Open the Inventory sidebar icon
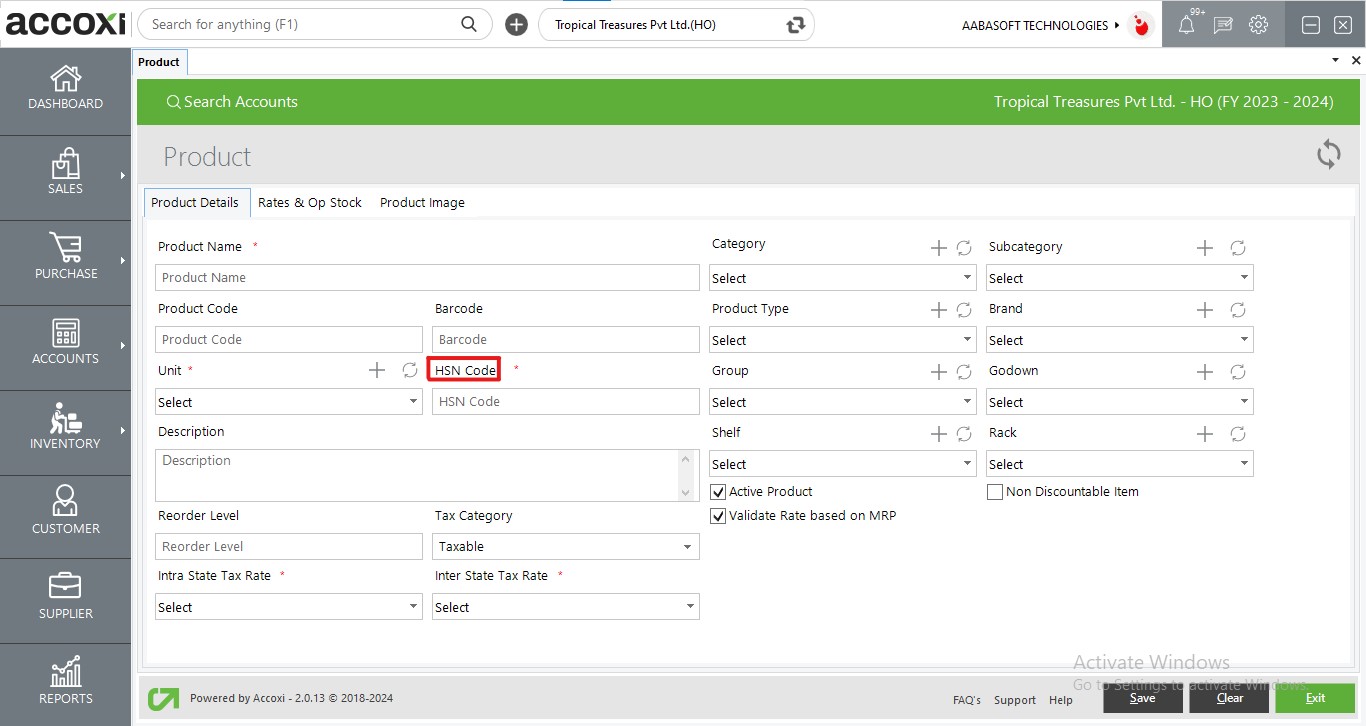 (65, 418)
